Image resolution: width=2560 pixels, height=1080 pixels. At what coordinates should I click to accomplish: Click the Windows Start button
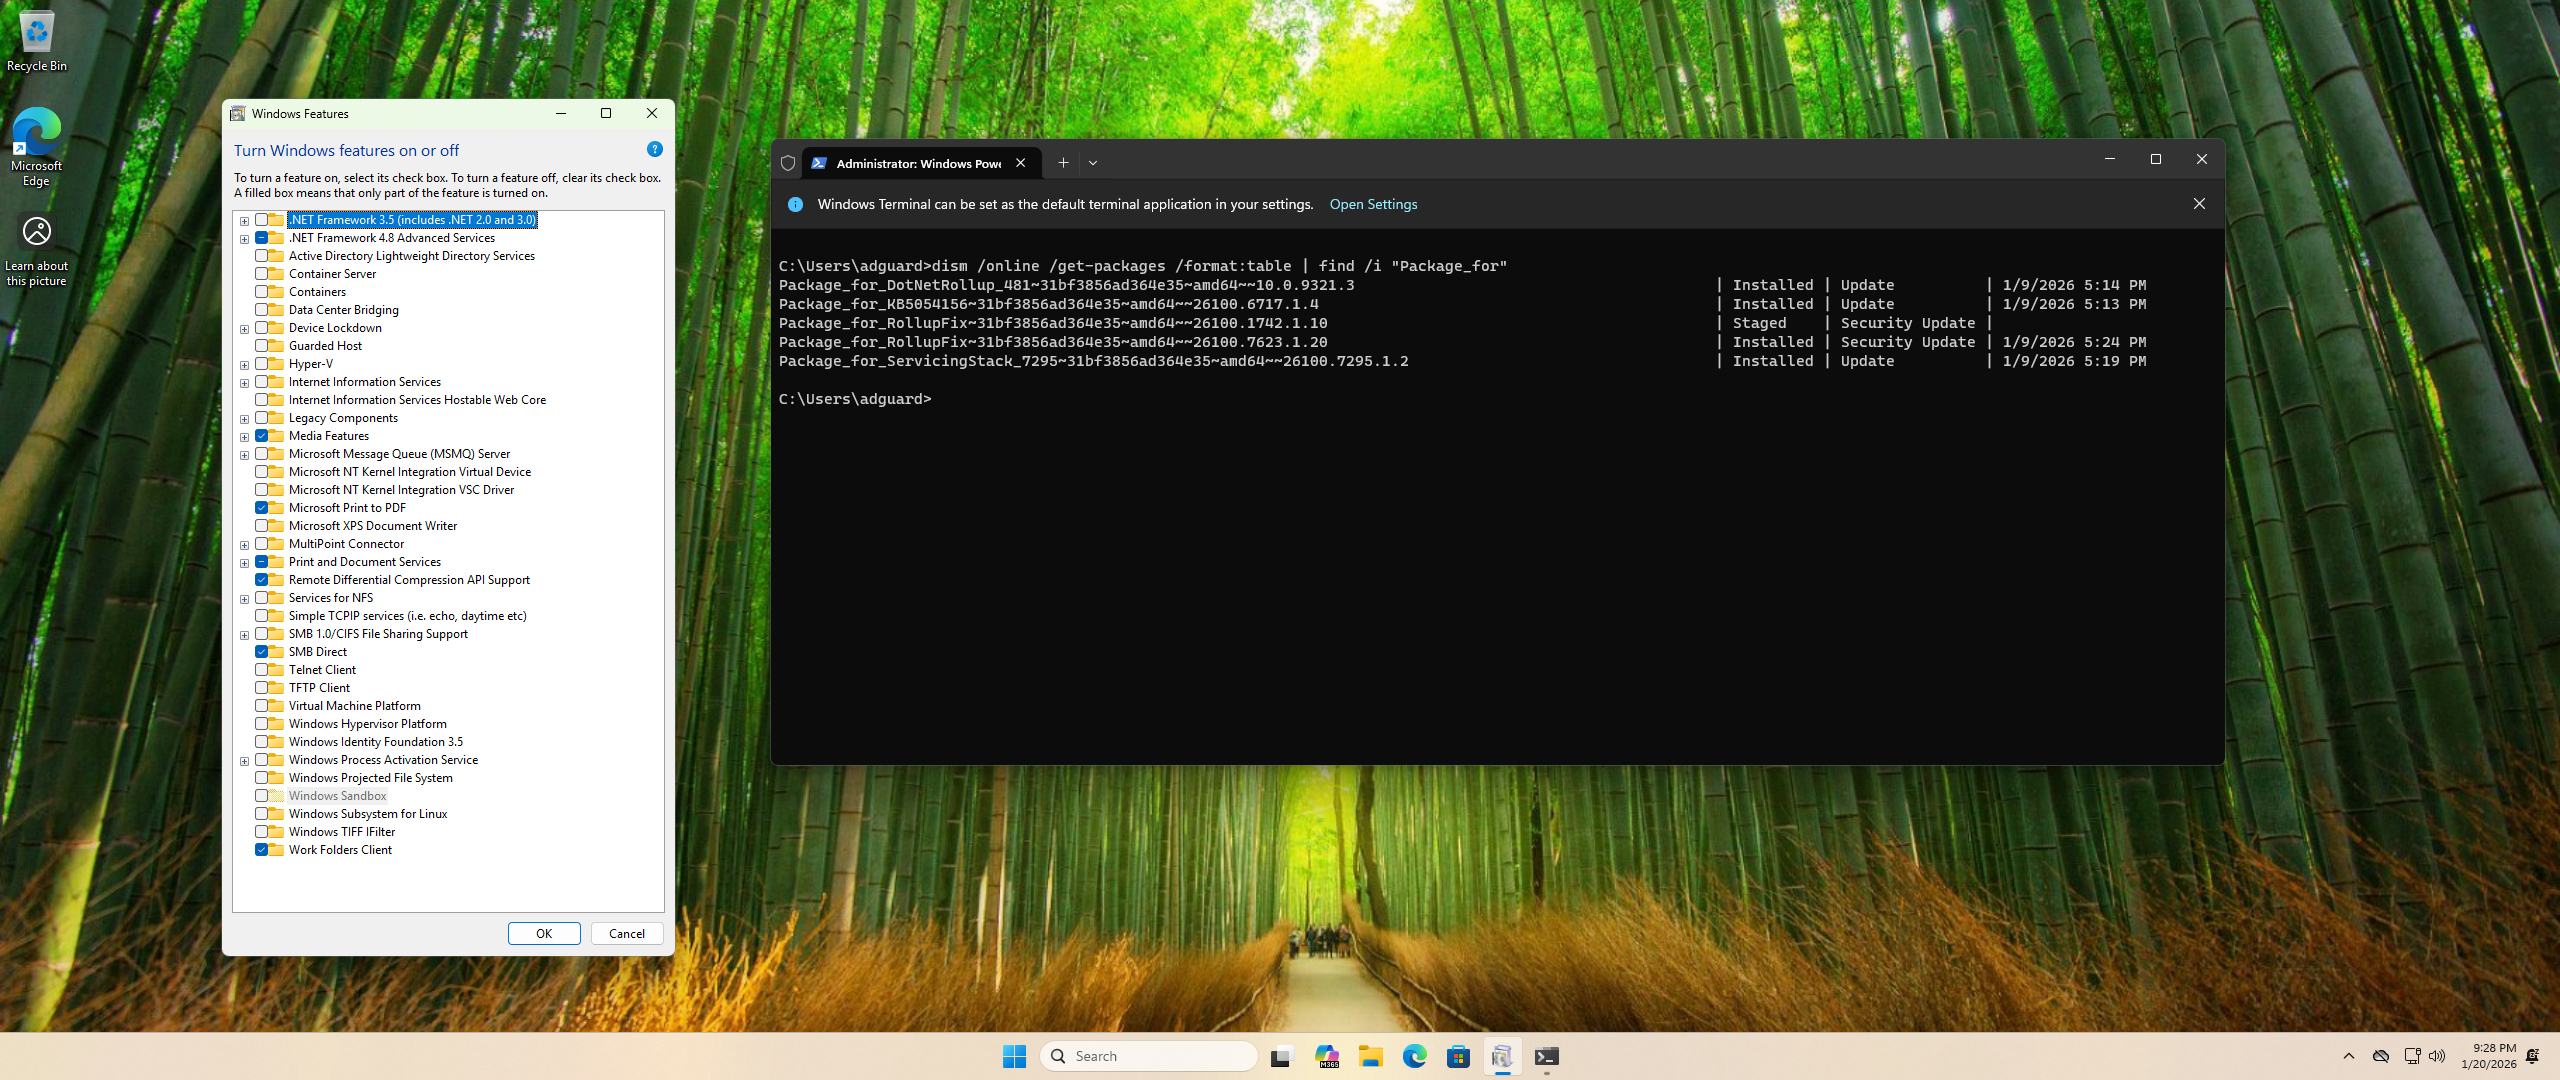[x=1014, y=1056]
